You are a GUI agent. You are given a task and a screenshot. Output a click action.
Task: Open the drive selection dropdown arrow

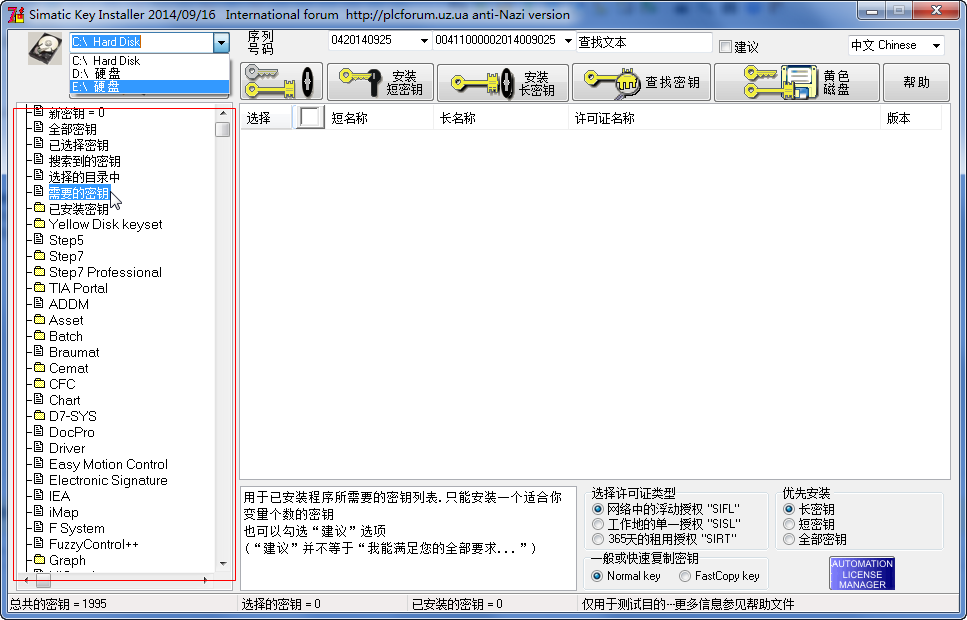(x=221, y=43)
